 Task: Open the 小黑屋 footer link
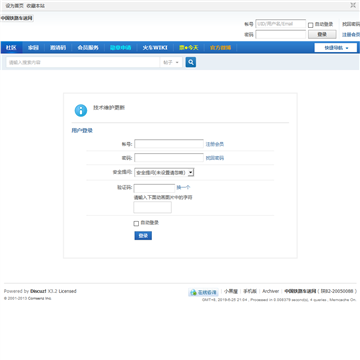tap(231, 291)
